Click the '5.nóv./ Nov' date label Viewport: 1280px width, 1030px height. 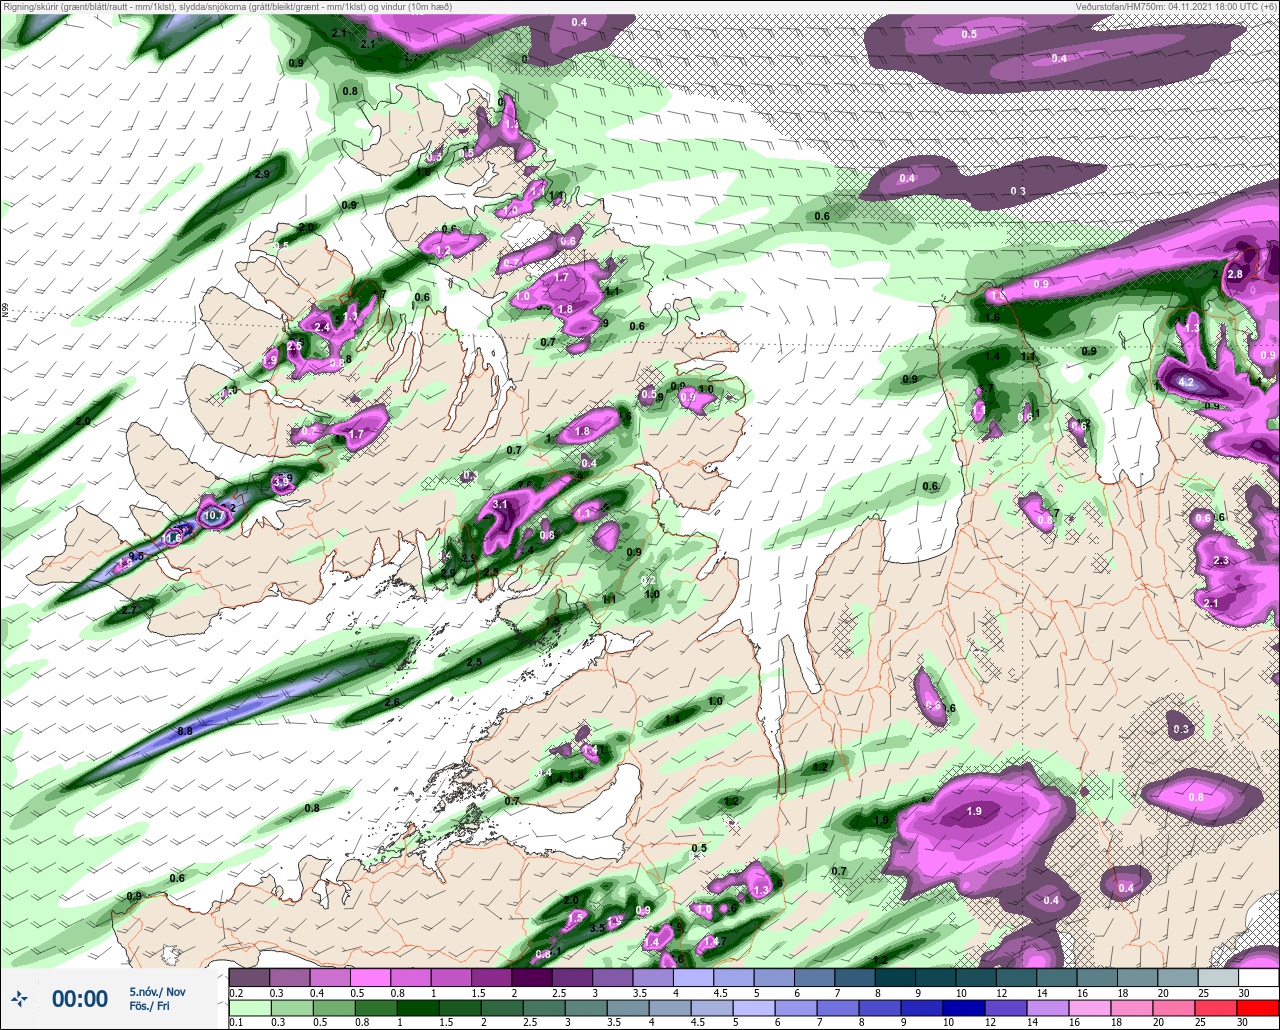pos(157,991)
